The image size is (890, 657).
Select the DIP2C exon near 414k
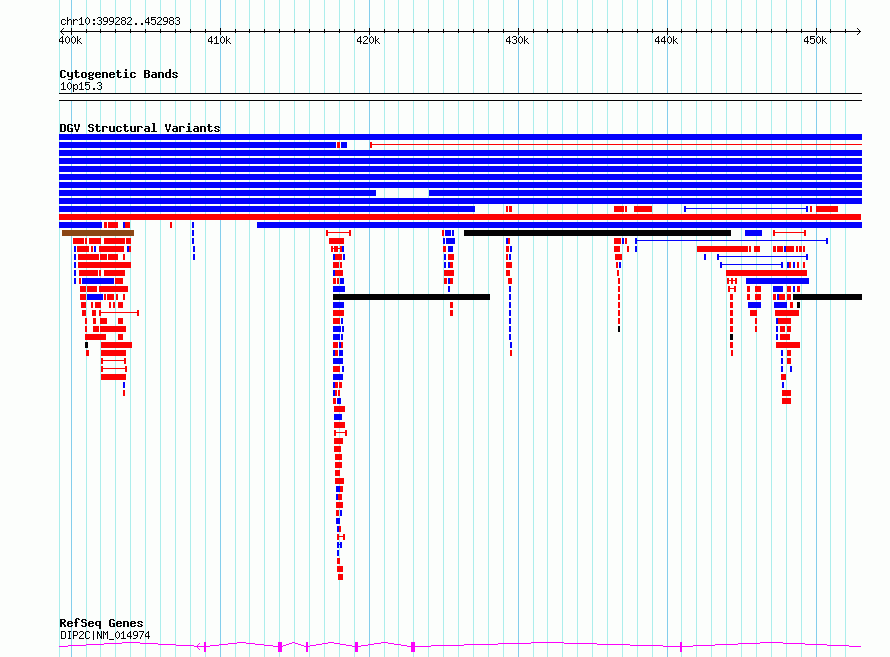(x=280, y=646)
